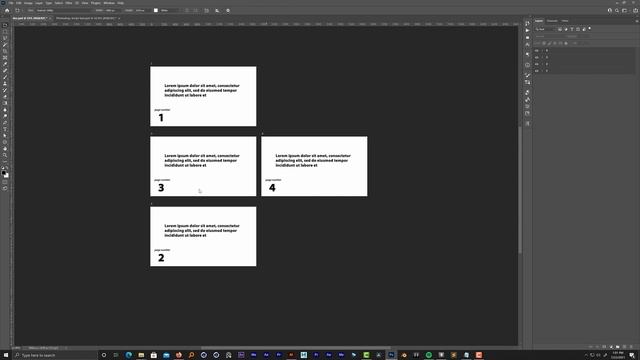Click the foreground/background color swatches

tap(5, 174)
